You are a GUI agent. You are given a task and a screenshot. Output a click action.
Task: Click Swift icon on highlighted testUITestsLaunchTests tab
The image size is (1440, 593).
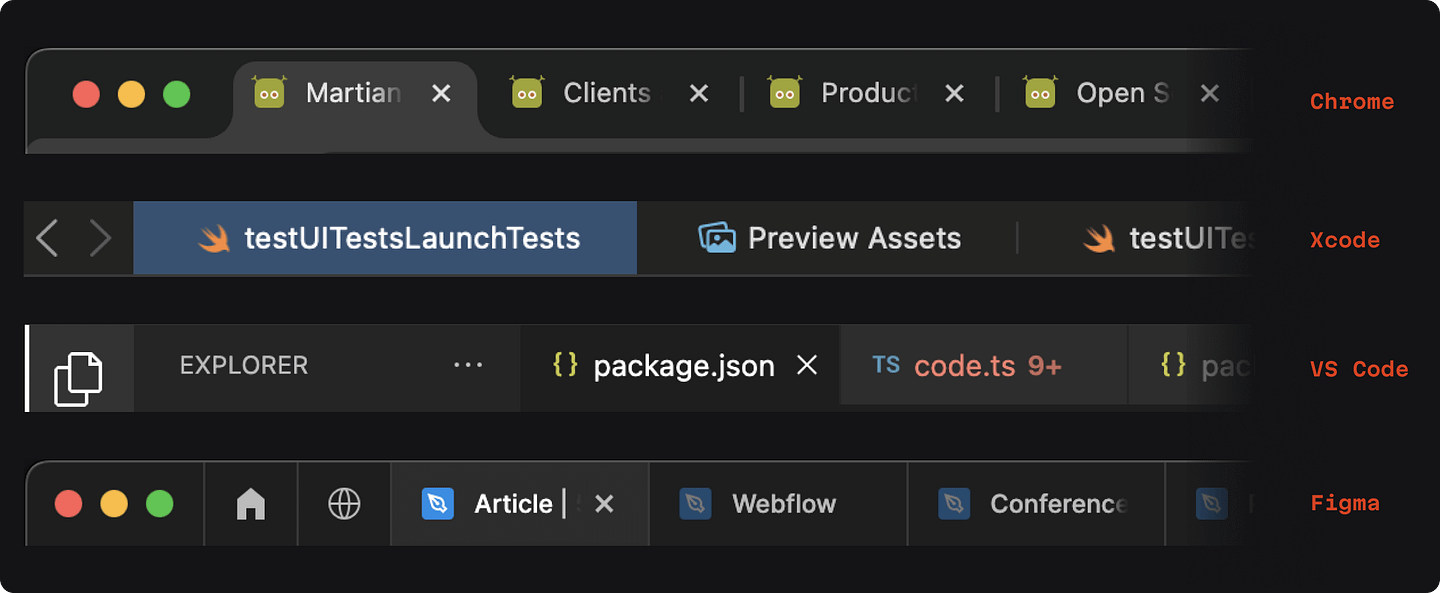[214, 238]
